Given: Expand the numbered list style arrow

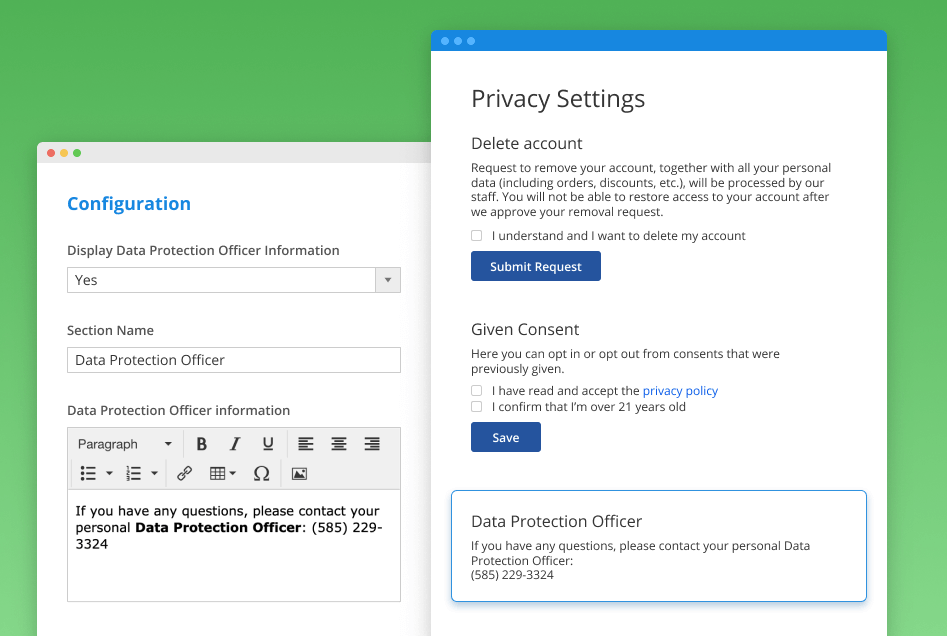Looking at the screenshot, I should coord(155,474).
